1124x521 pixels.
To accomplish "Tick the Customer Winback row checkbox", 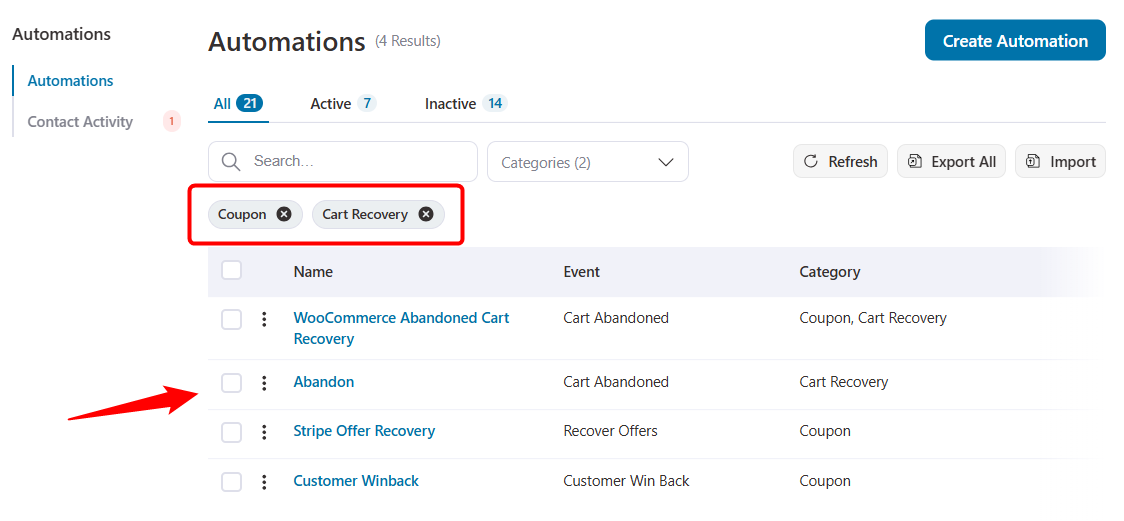I will point(232,482).
